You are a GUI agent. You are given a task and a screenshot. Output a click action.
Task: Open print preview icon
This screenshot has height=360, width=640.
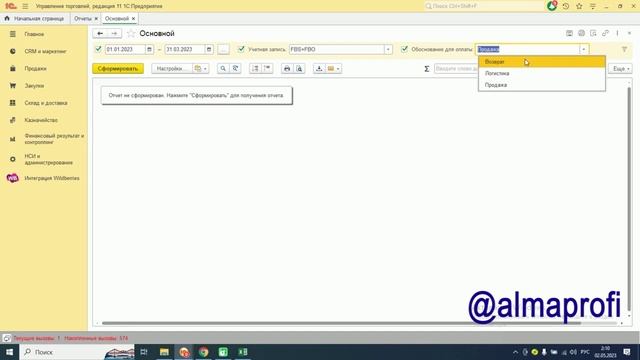[299, 69]
